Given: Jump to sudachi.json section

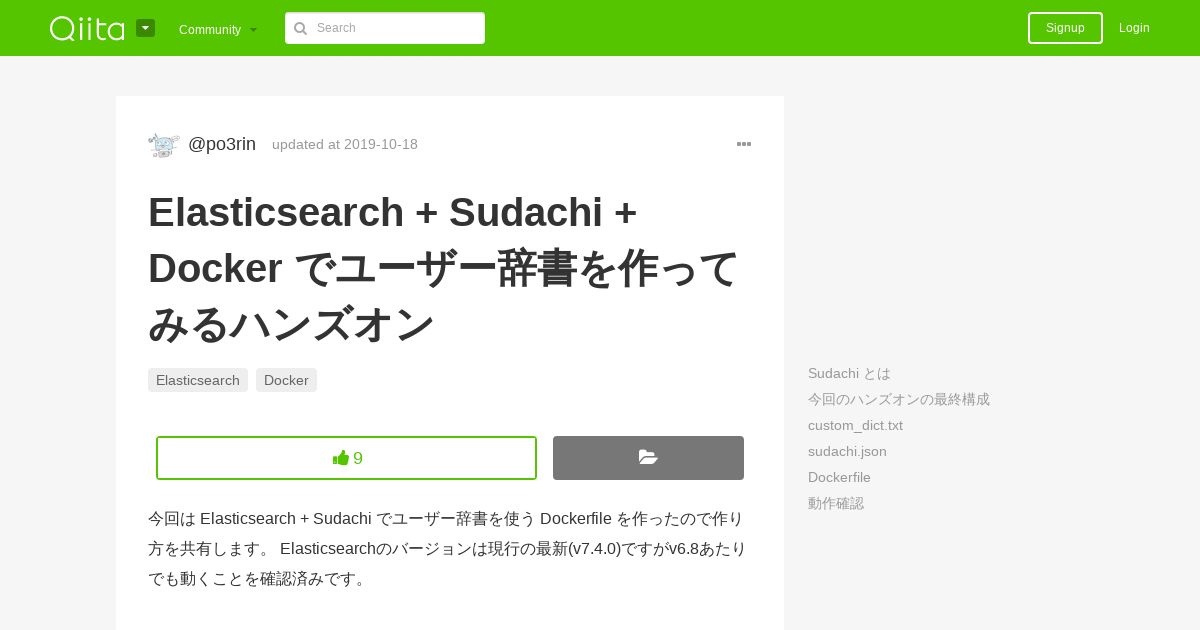Looking at the screenshot, I should tap(847, 451).
